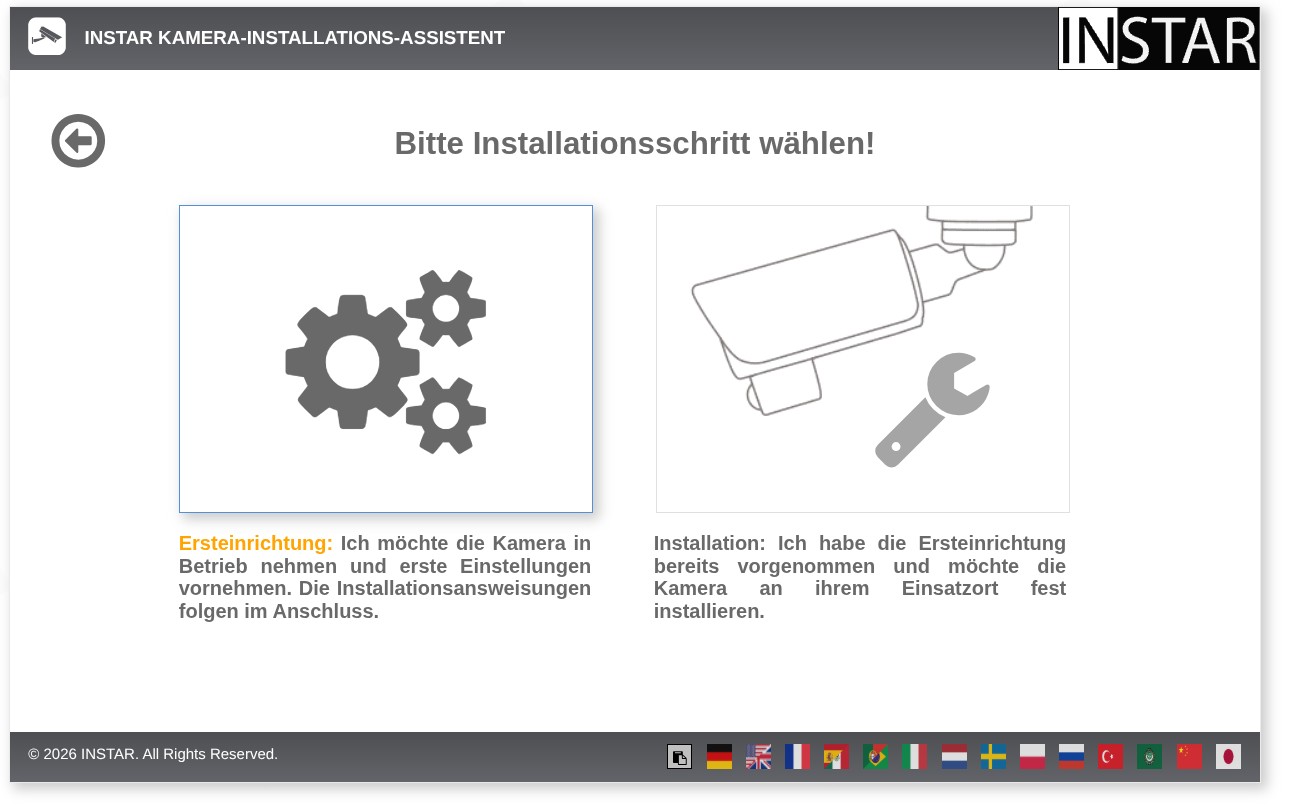Screen dimensions: 1294x806
Task: Switch language to Spanish via flag
Action: [x=836, y=757]
